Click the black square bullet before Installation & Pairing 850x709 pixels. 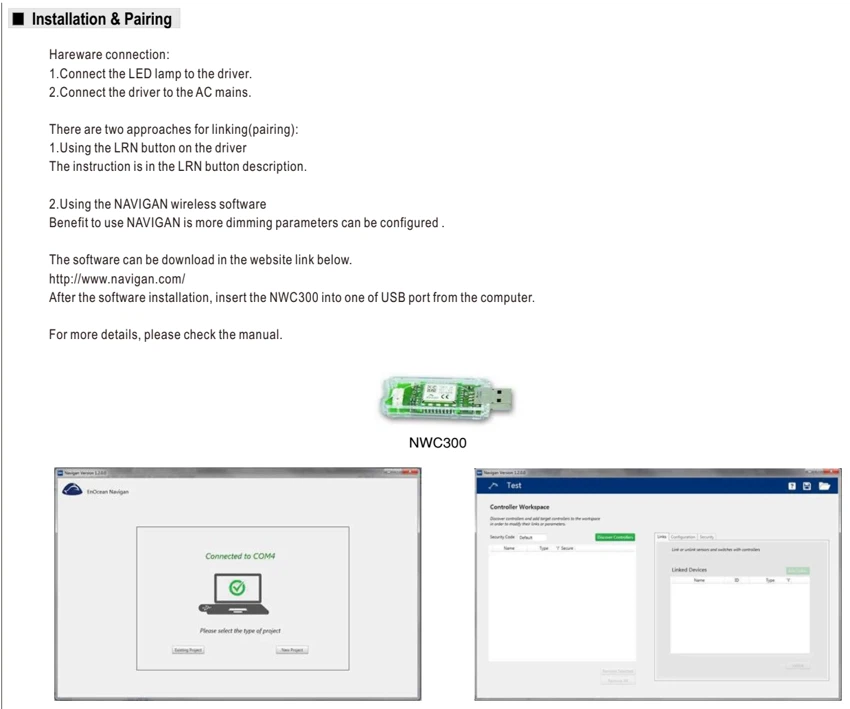click(18, 19)
